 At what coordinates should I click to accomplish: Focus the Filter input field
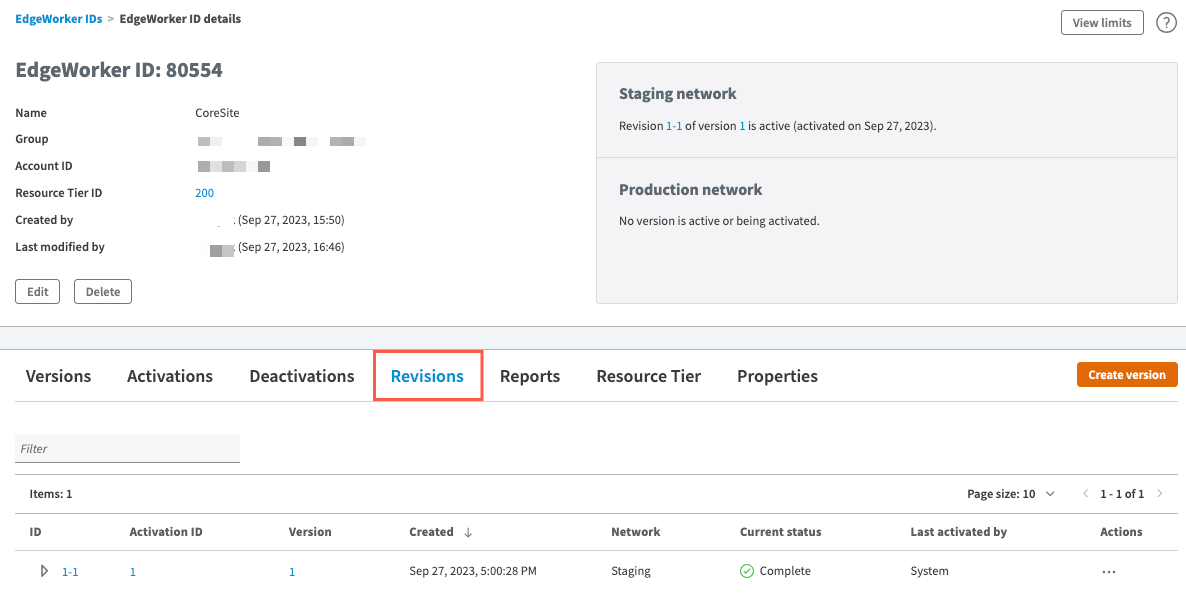tap(127, 449)
